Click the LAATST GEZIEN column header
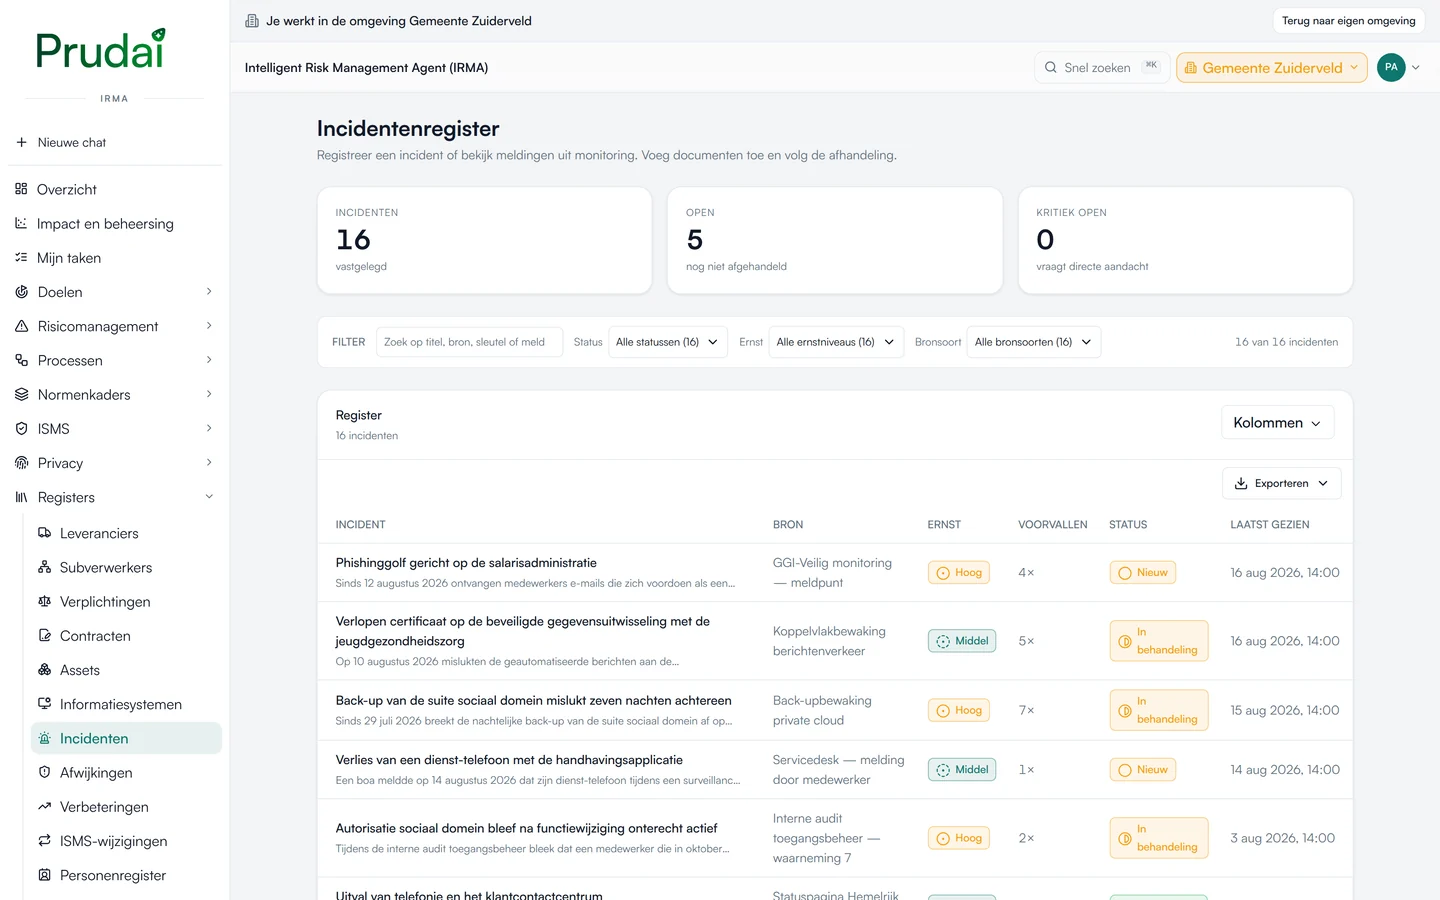The height and width of the screenshot is (900, 1440). tap(1269, 525)
